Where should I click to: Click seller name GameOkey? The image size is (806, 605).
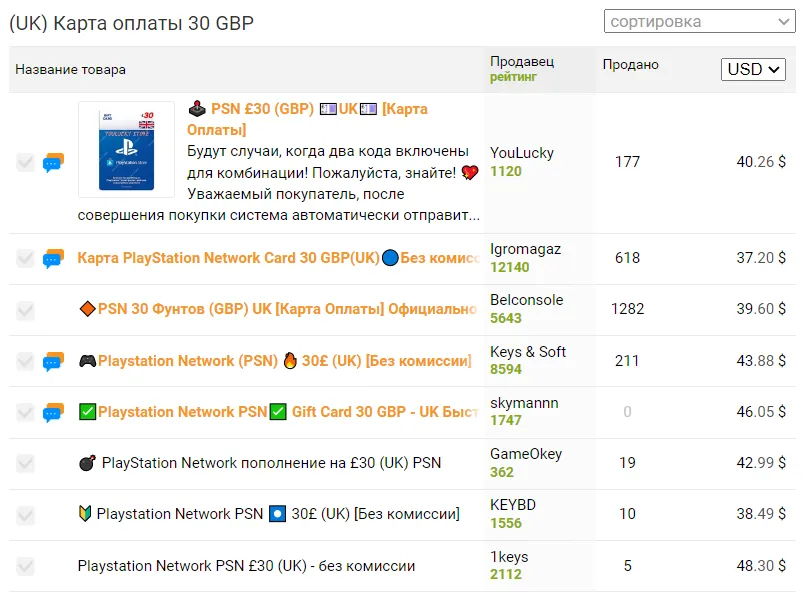(x=526, y=454)
